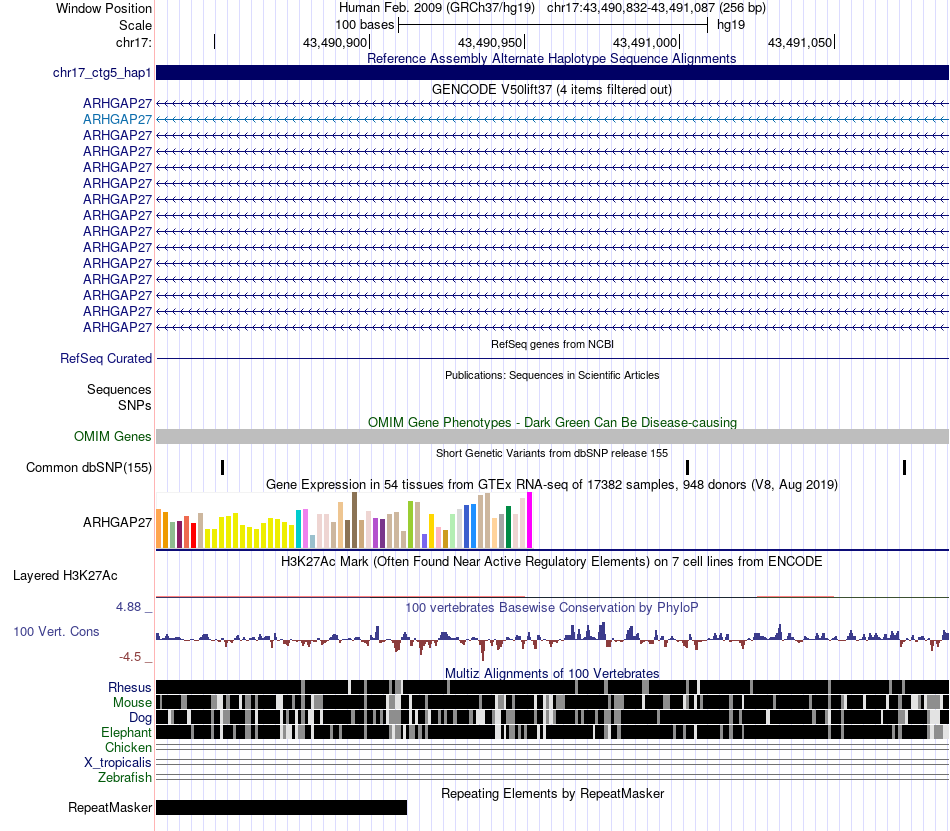This screenshot has height=831, width=950.
Task: Click the 100 Vert. Cons label
Action: [x=56, y=632]
